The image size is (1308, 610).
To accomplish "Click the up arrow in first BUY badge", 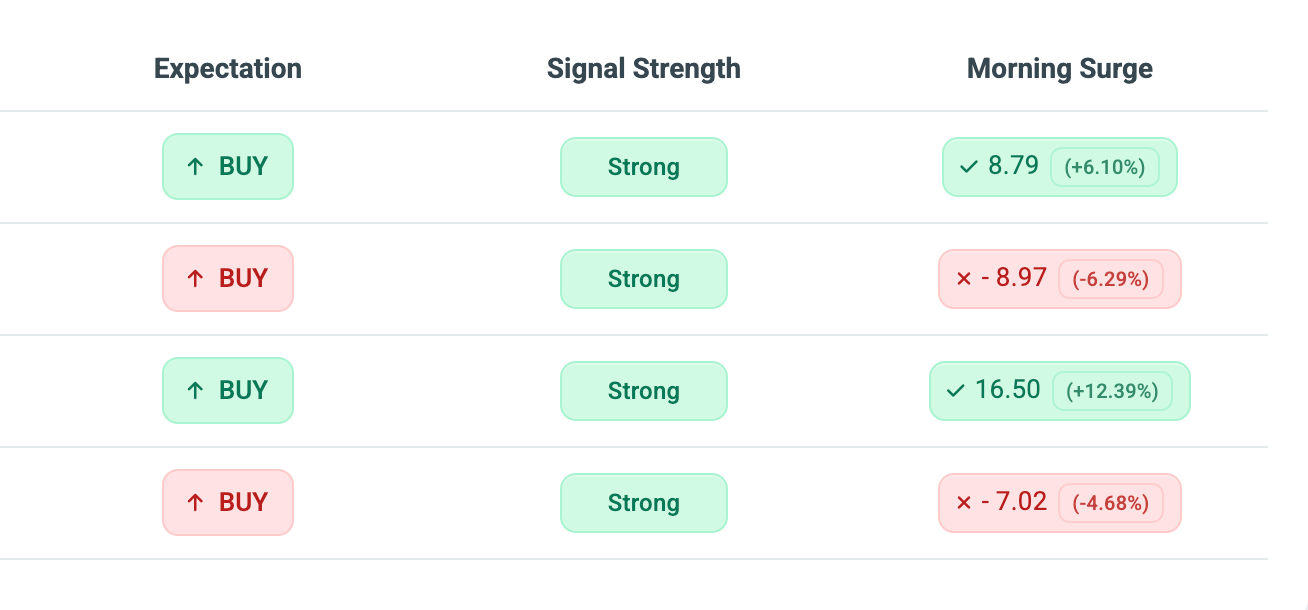I will [x=196, y=167].
